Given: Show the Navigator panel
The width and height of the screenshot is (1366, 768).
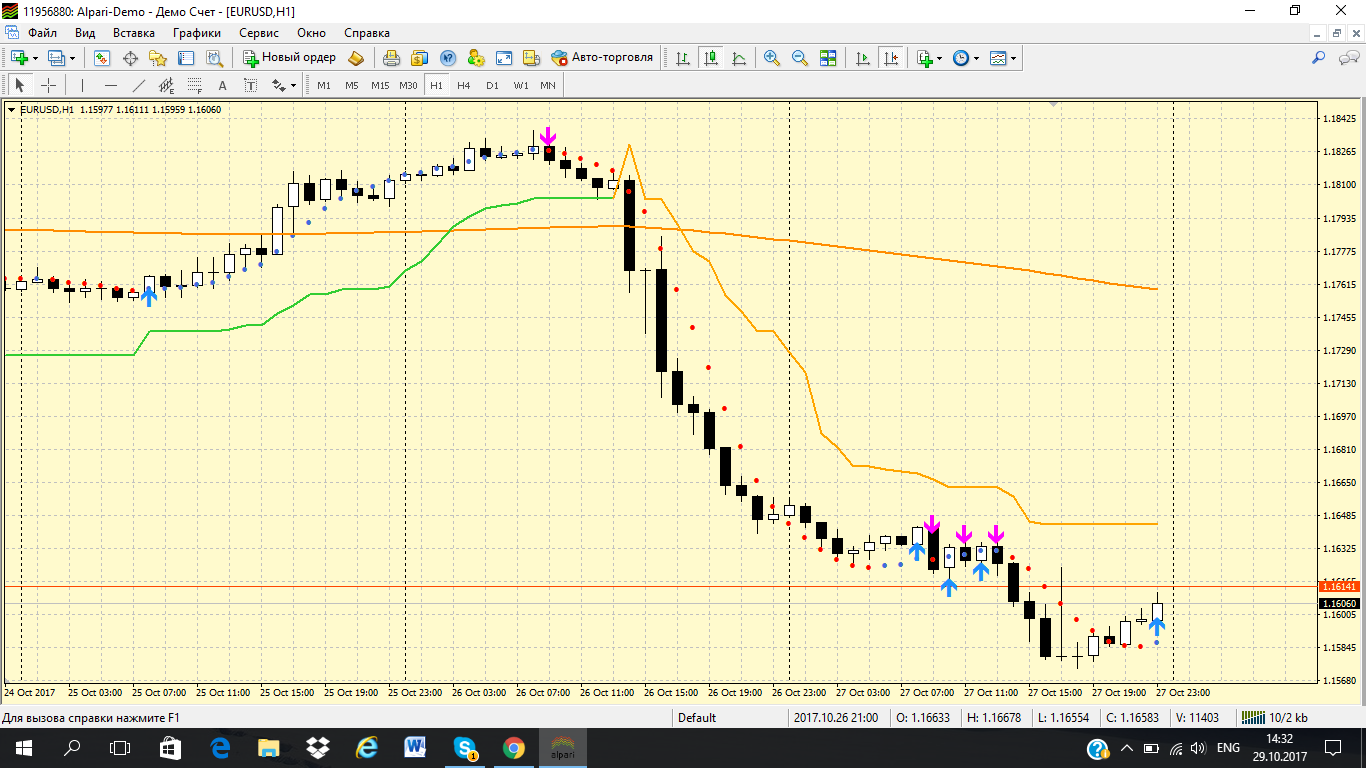Looking at the screenshot, I should (x=158, y=58).
